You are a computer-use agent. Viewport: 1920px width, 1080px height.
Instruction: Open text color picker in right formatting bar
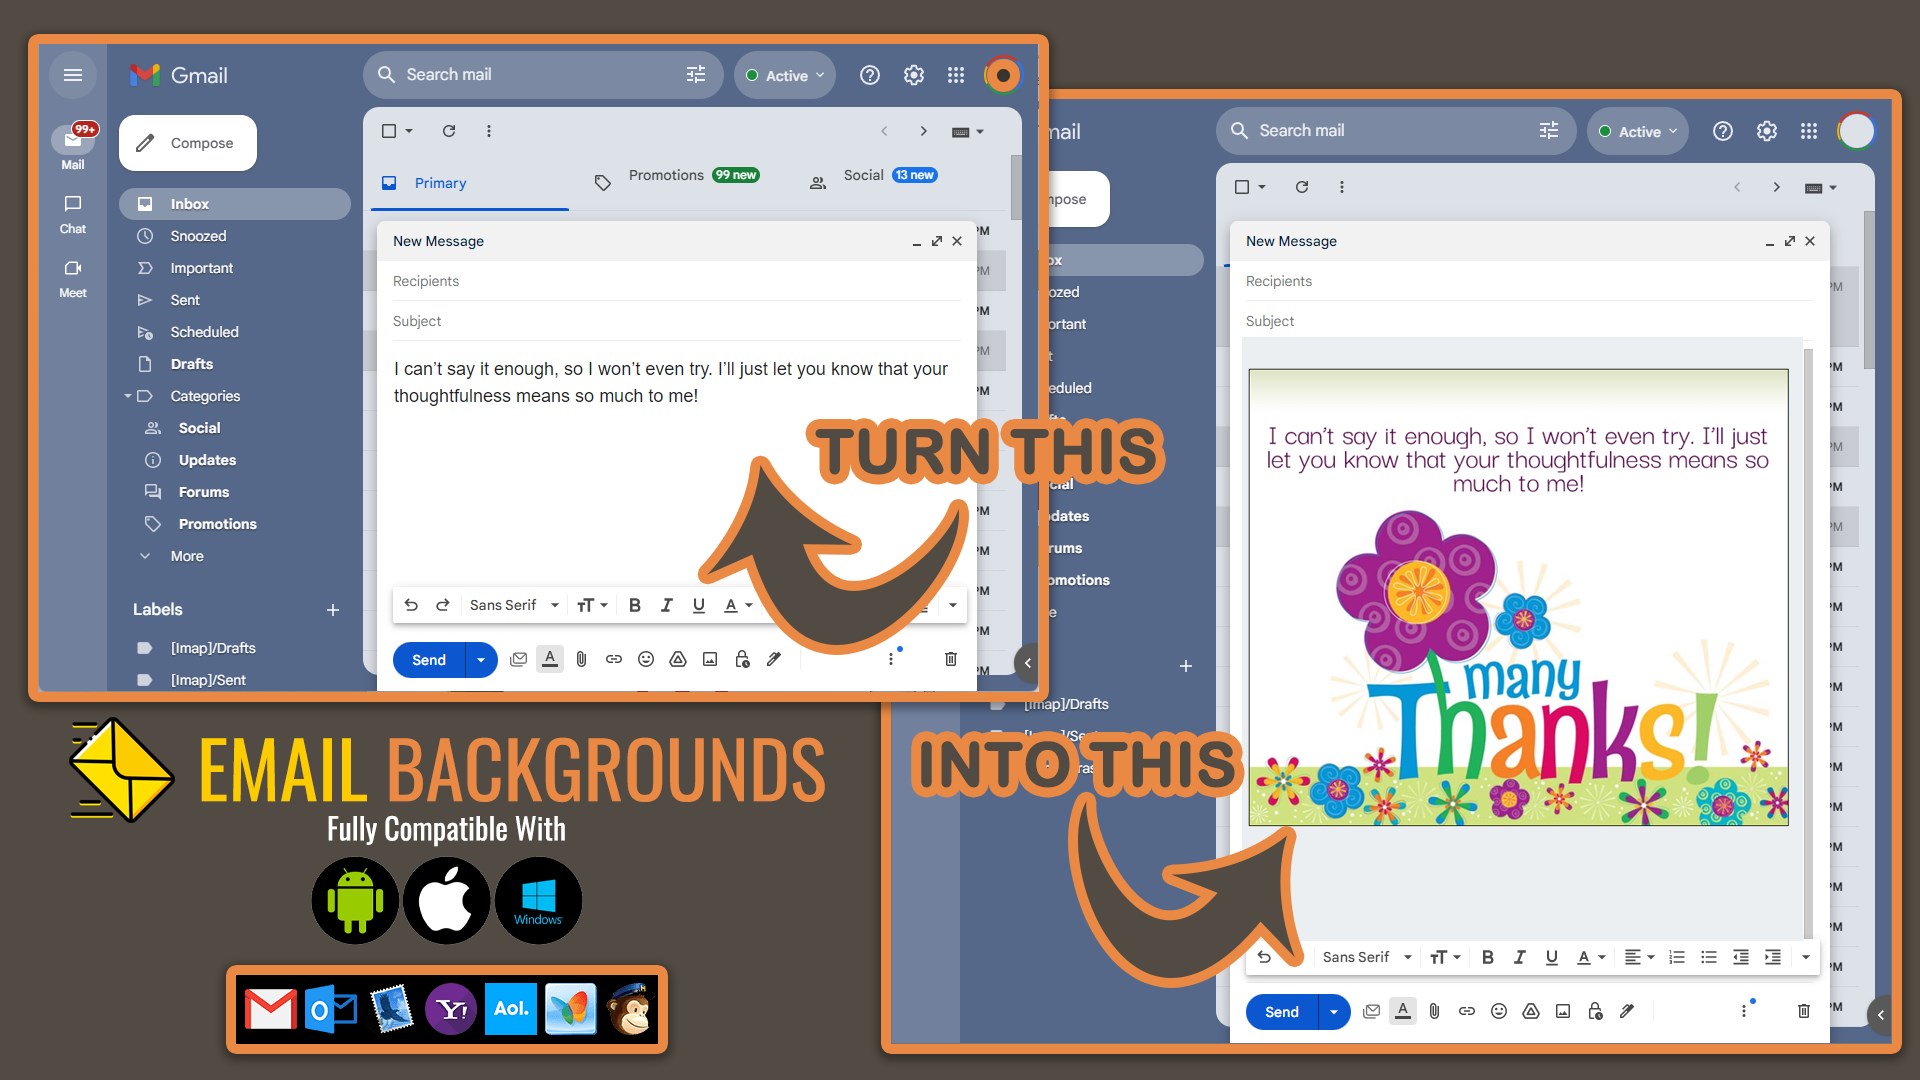pos(1590,957)
